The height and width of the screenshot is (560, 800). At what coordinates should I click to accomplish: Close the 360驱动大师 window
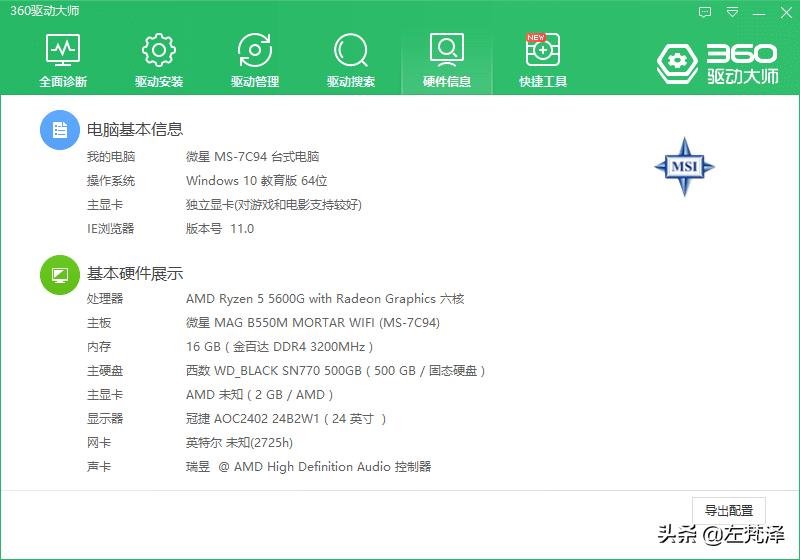coord(786,12)
